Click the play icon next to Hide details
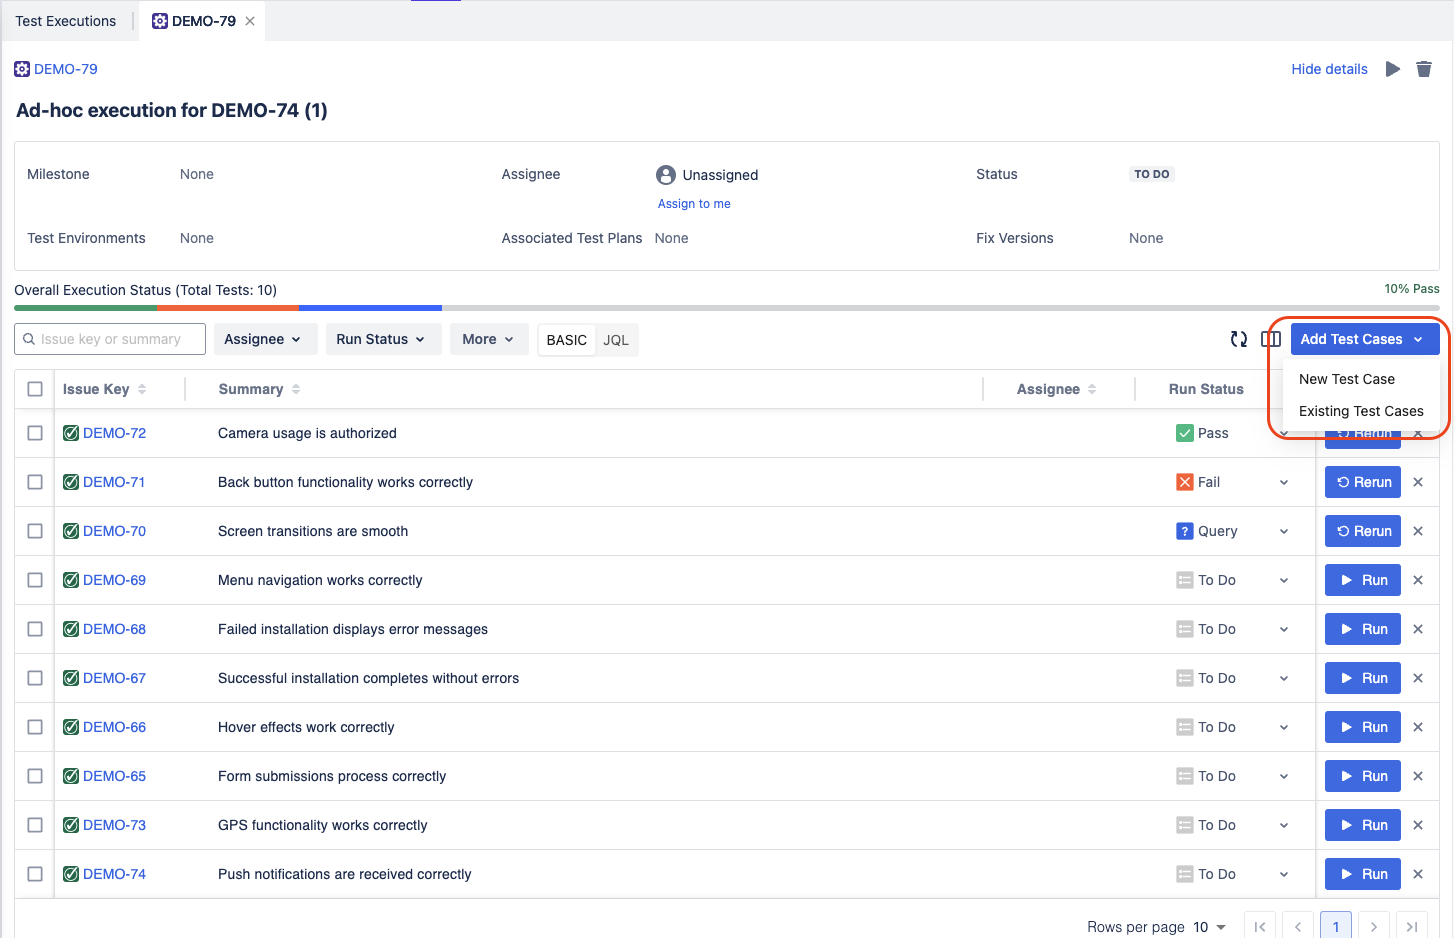This screenshot has height=938, width=1454. click(1392, 69)
